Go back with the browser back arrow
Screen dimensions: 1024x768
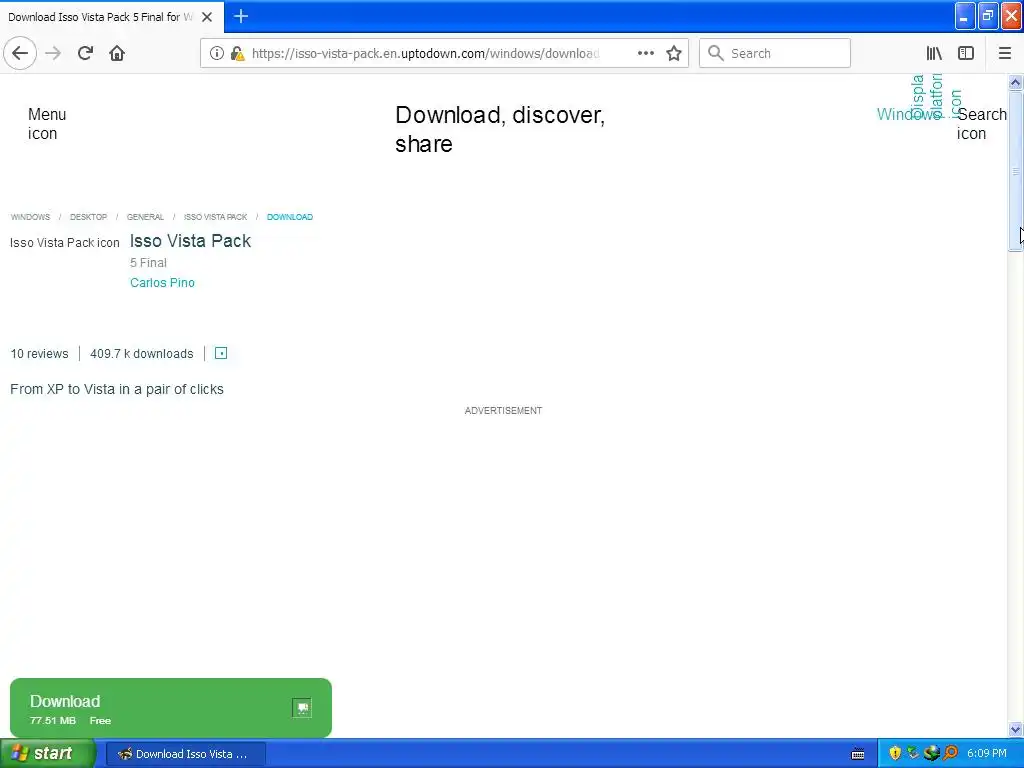coord(20,53)
